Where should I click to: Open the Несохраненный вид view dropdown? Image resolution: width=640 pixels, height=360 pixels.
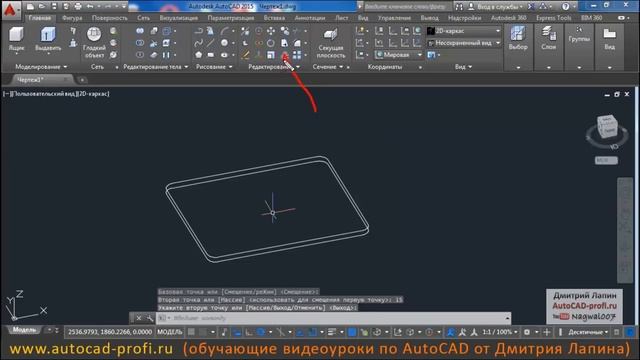[x=464, y=43]
